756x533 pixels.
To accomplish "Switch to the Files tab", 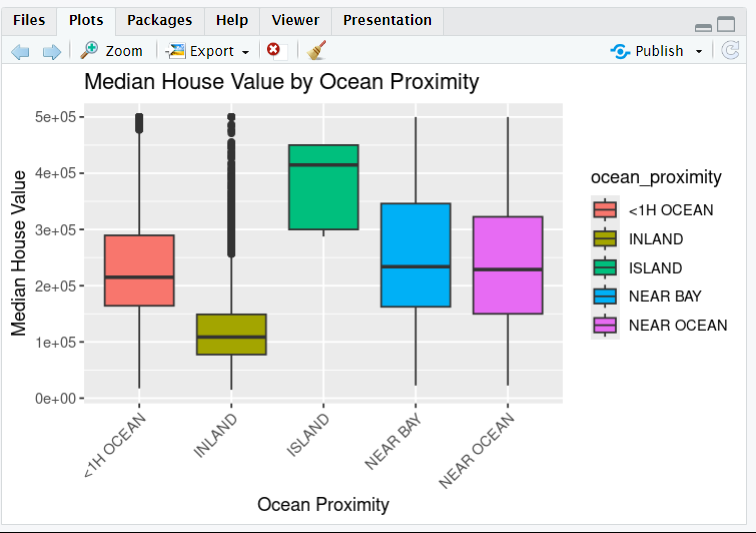I will 29,20.
